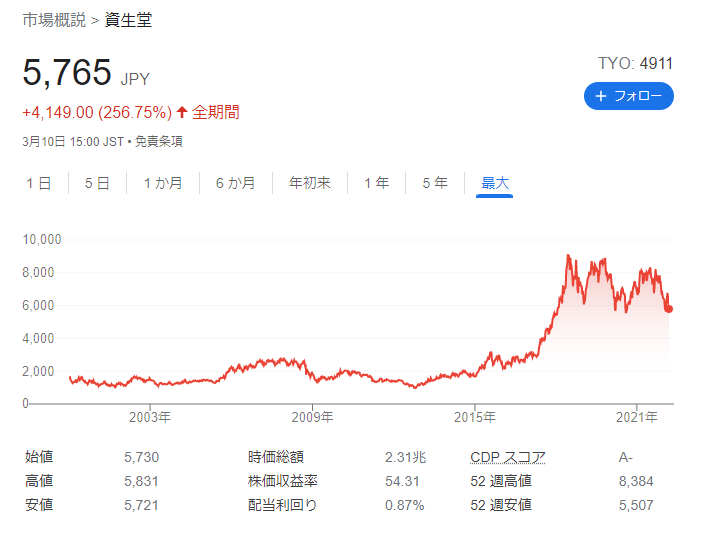Click the 10,000 y-axis label

coord(42,239)
